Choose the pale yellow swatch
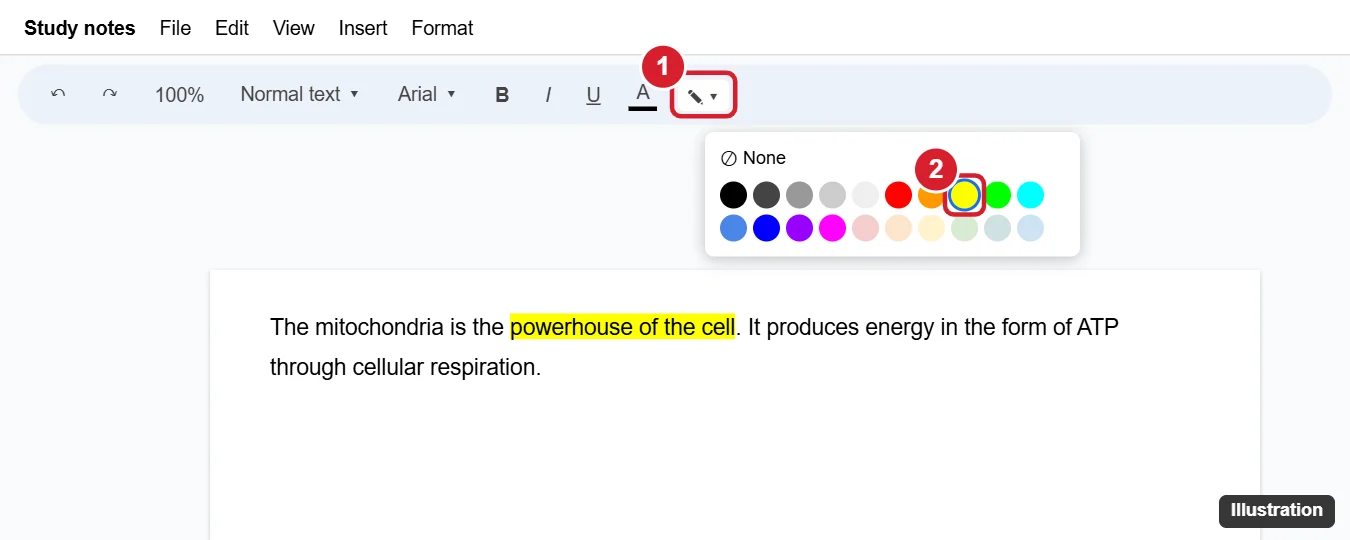The height and width of the screenshot is (540, 1350). coord(931,228)
